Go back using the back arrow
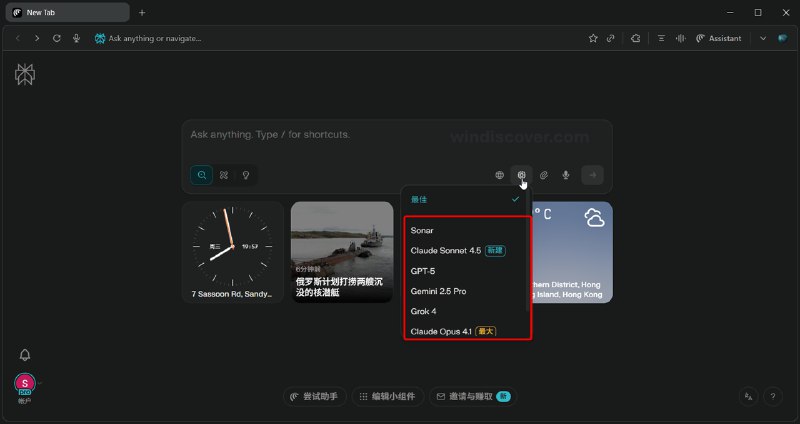 click(18, 38)
